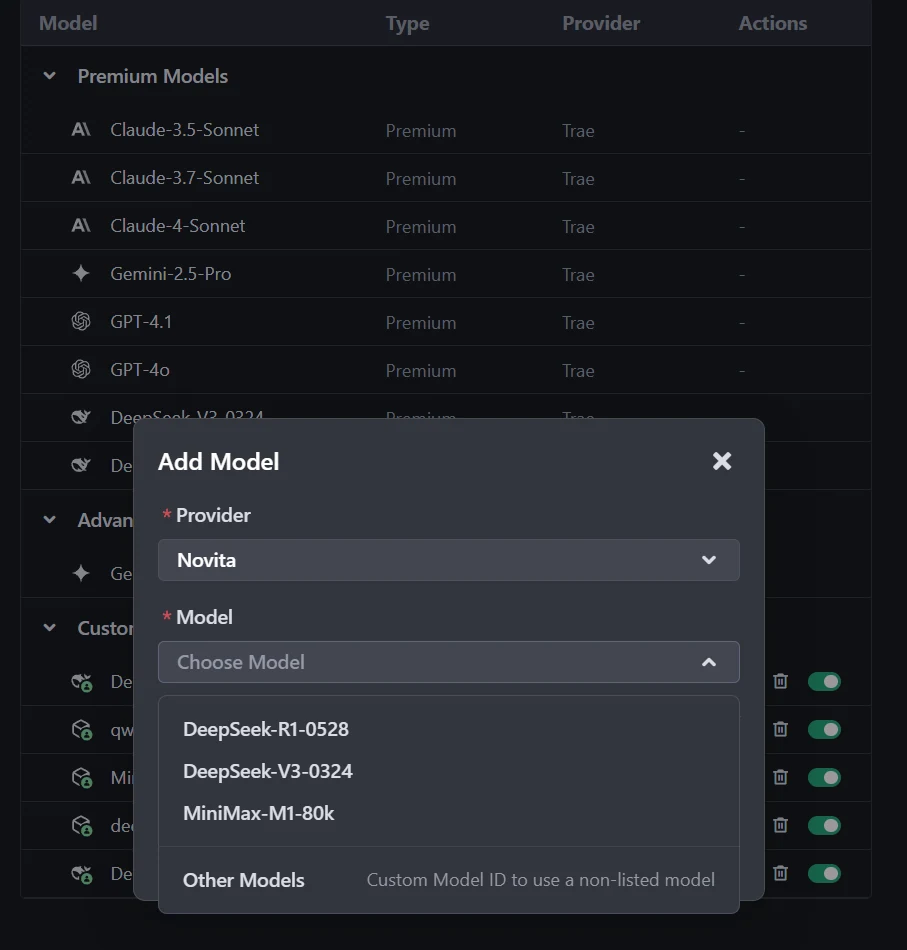The image size is (907, 950).
Task: Click the Anthropic icon beside Claude-3.7-Sonnet
Action: (81, 177)
